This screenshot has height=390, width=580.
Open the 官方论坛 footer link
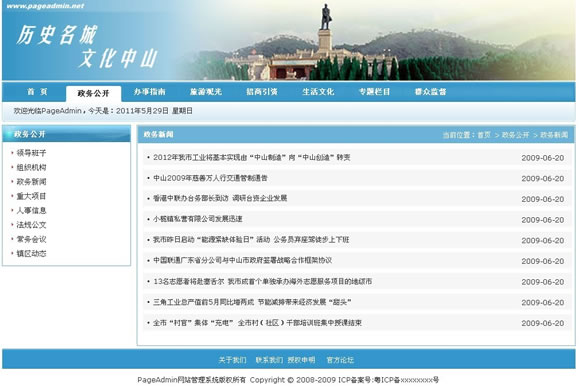tap(340, 360)
